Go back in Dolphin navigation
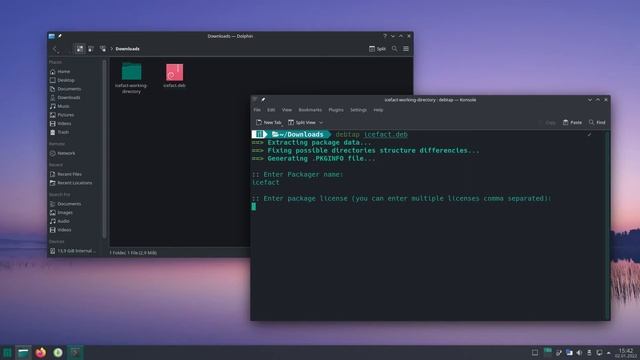The image size is (640, 360). pyautogui.click(x=55, y=49)
